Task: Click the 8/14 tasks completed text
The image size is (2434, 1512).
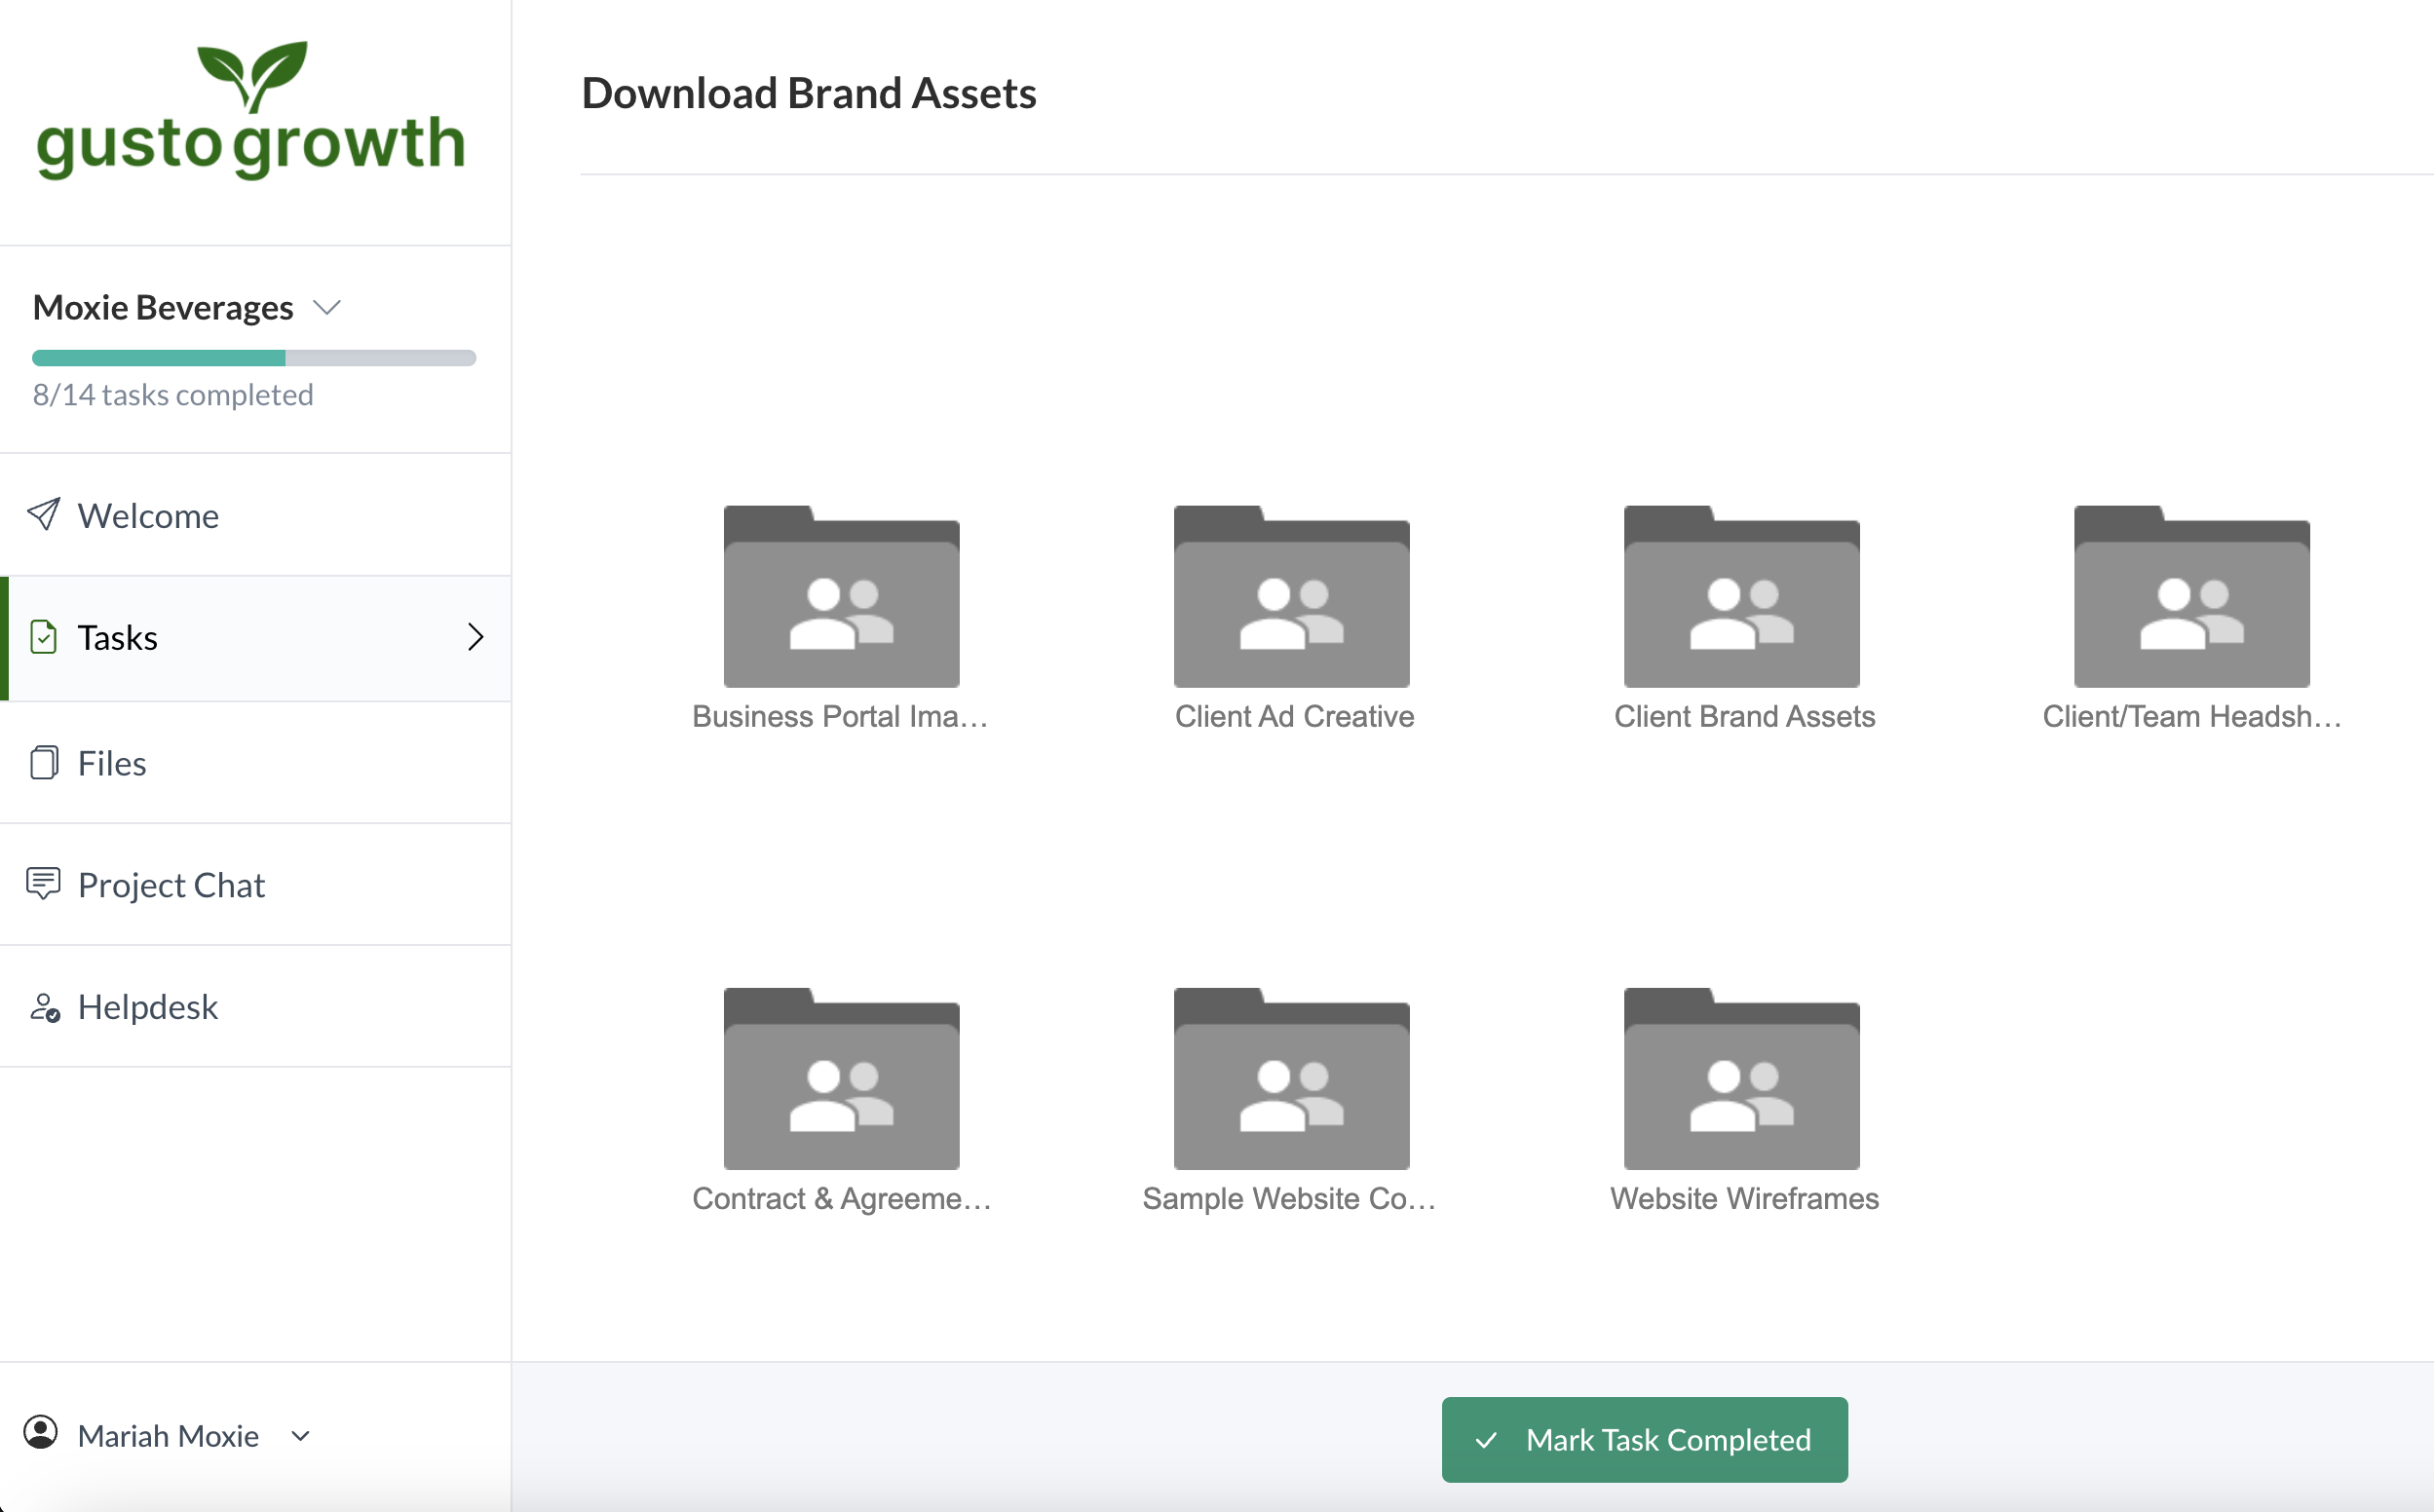Action: pos(173,395)
